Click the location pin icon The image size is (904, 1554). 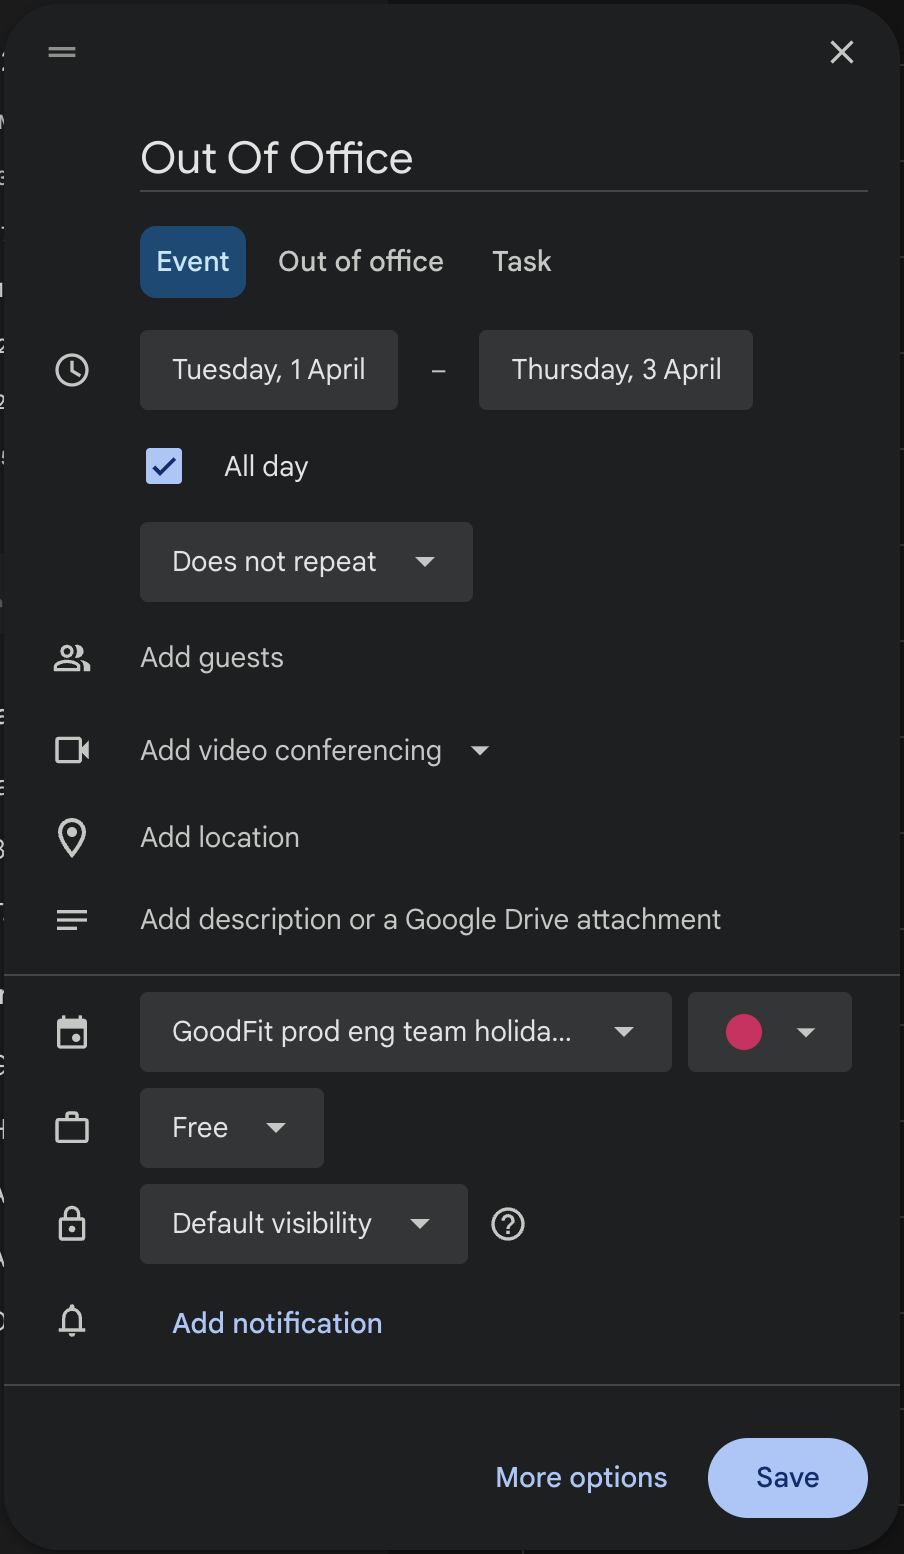pos(72,838)
